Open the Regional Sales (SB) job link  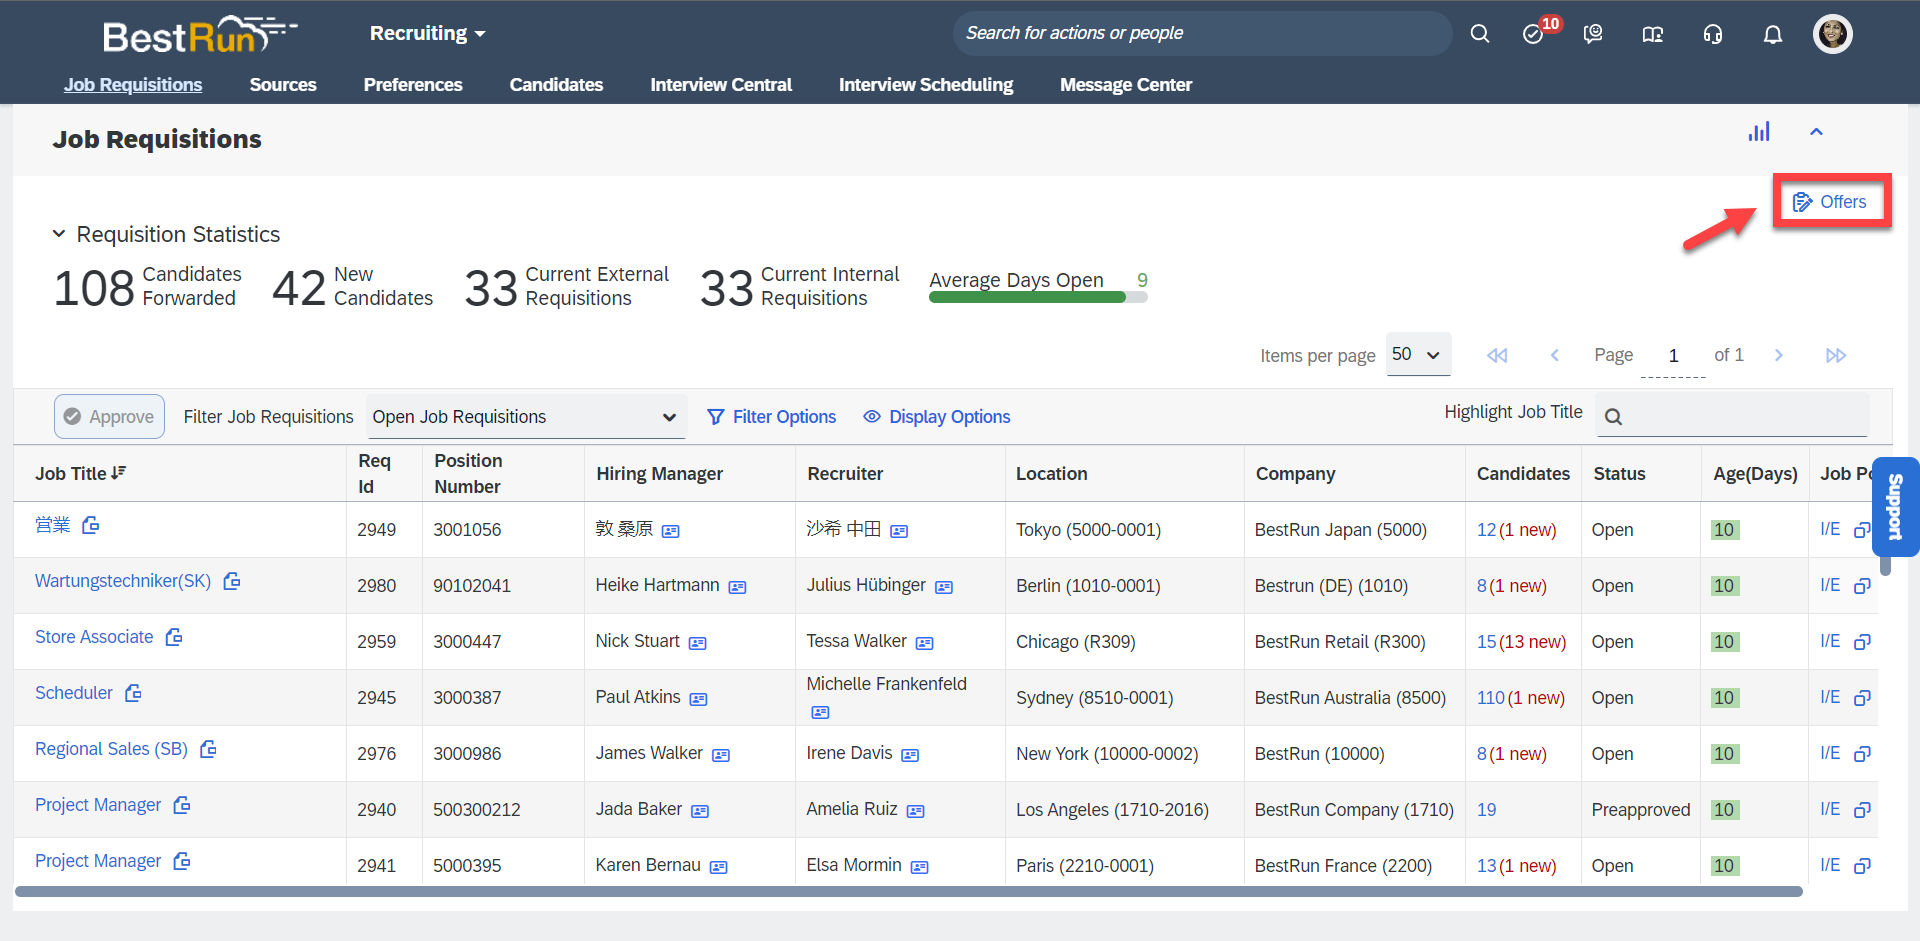click(111, 749)
